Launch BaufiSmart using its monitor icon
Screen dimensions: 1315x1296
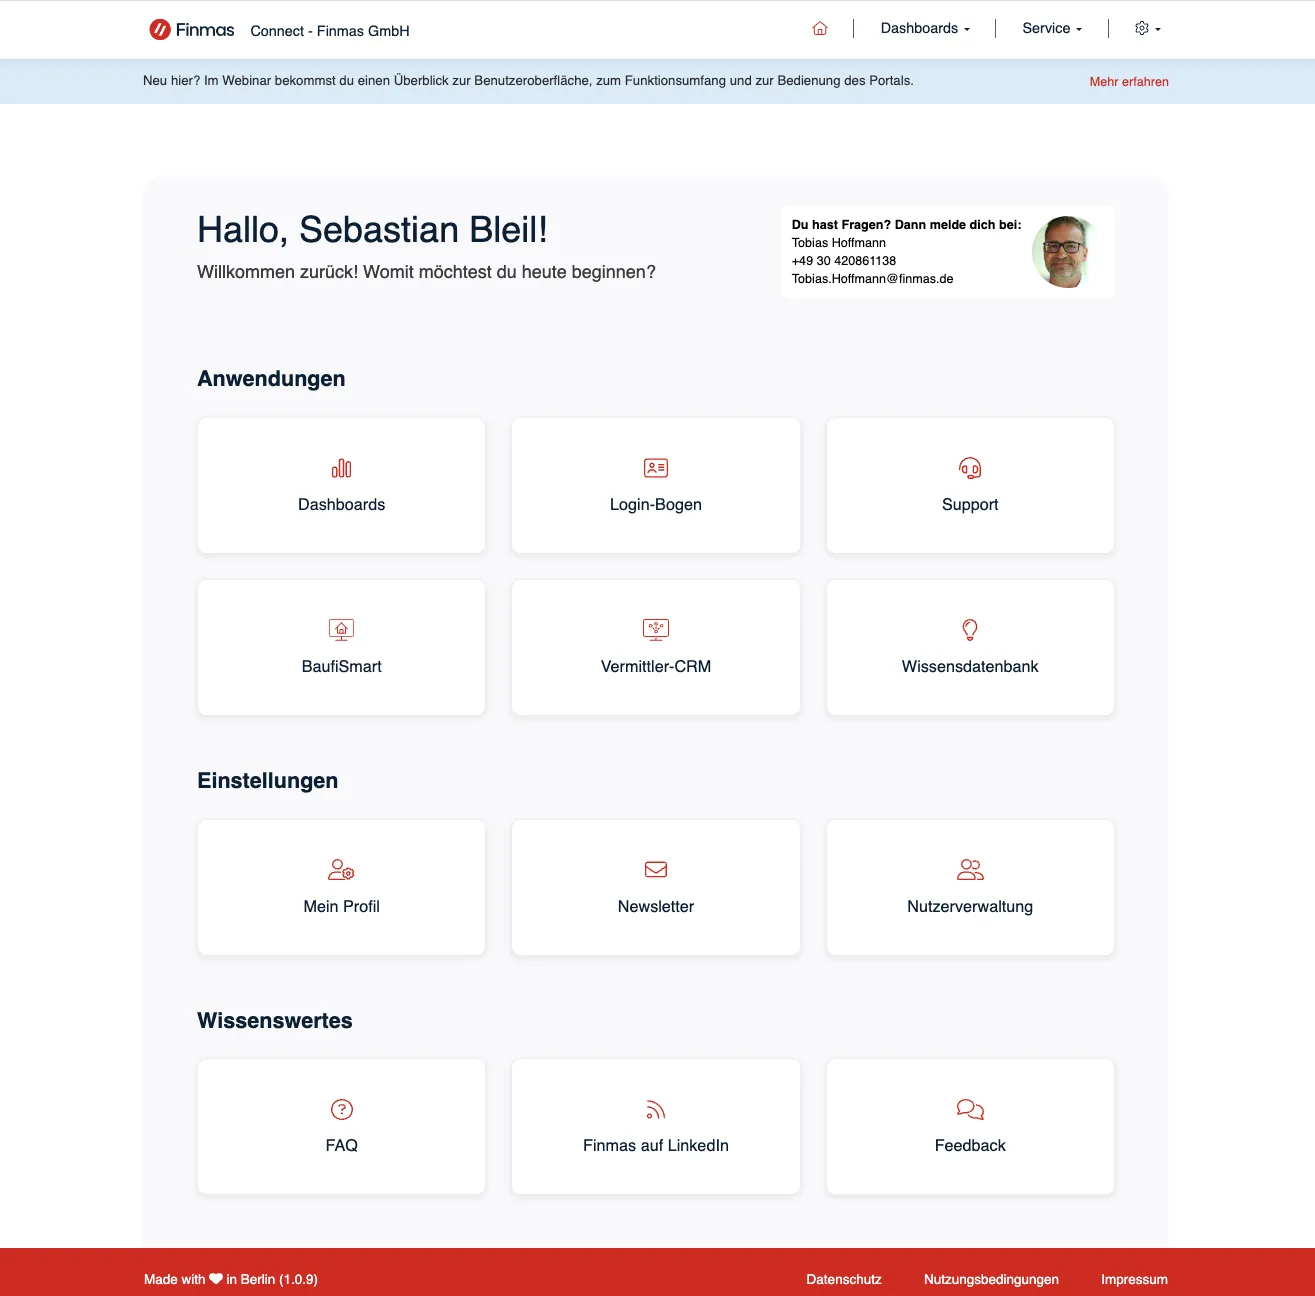[342, 629]
